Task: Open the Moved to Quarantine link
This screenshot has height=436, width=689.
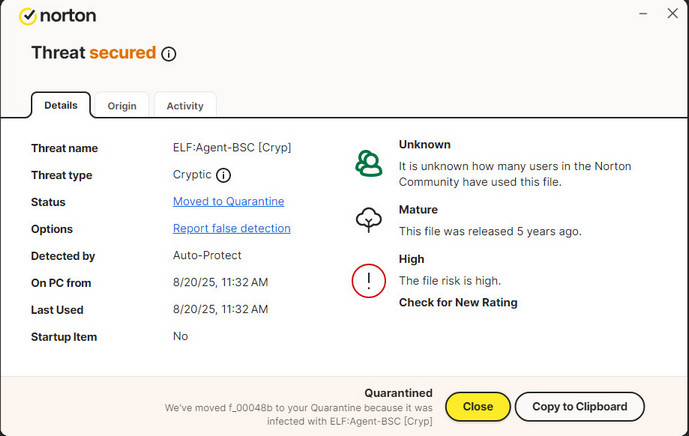Action: [228, 202]
